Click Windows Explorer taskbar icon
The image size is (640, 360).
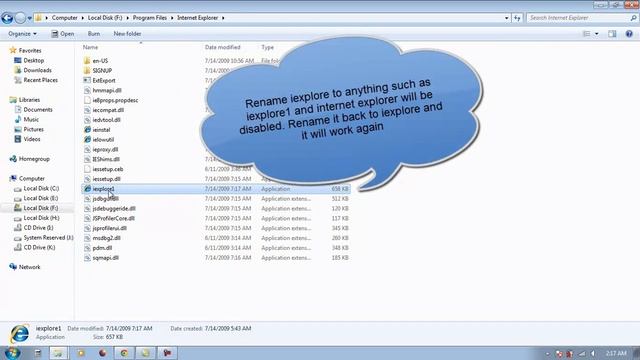coord(58,353)
